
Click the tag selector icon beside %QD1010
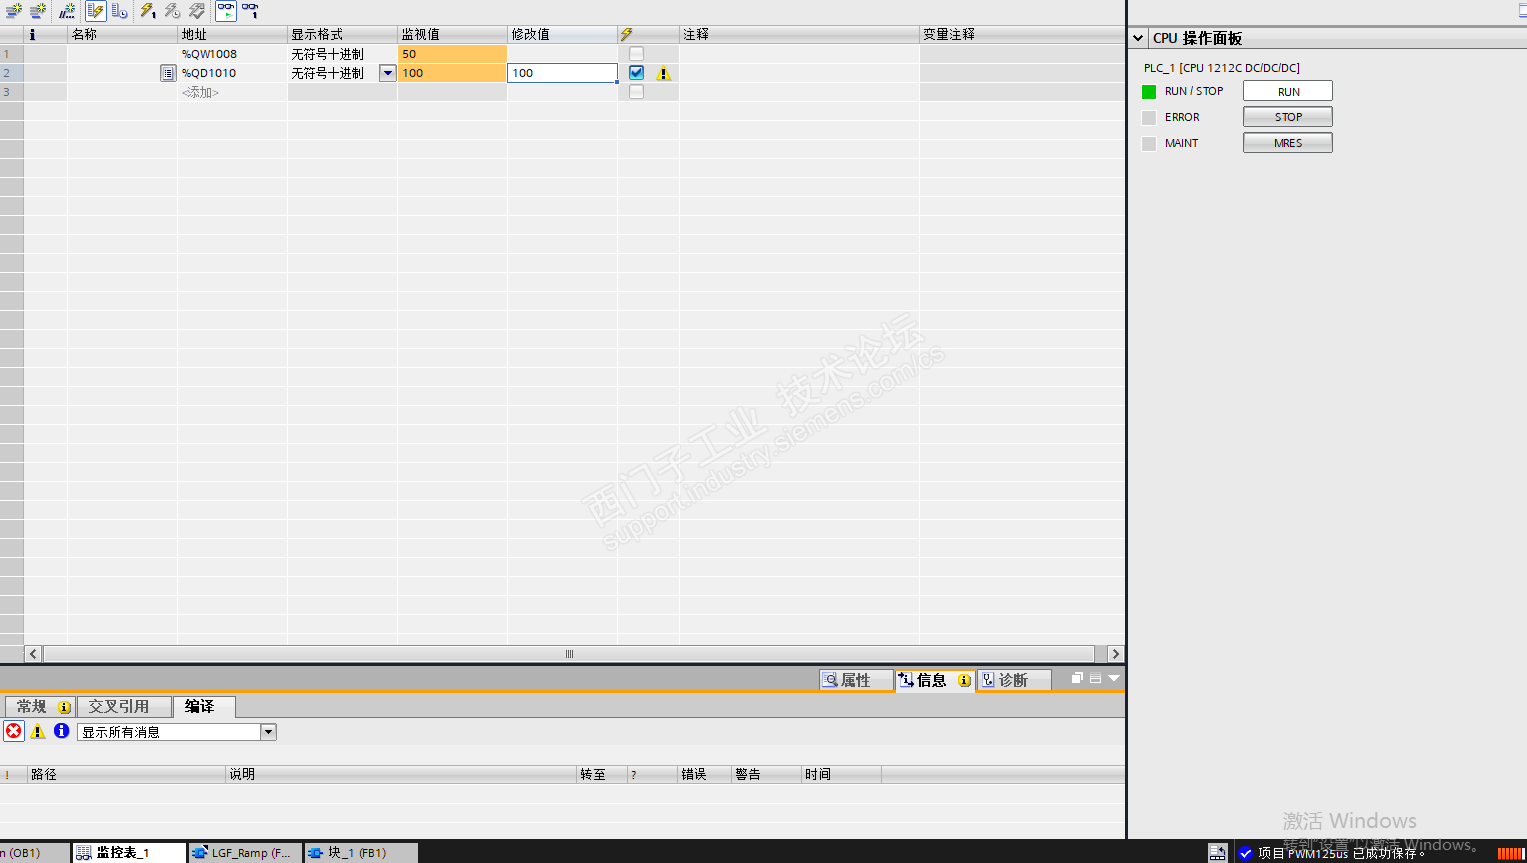click(x=168, y=73)
